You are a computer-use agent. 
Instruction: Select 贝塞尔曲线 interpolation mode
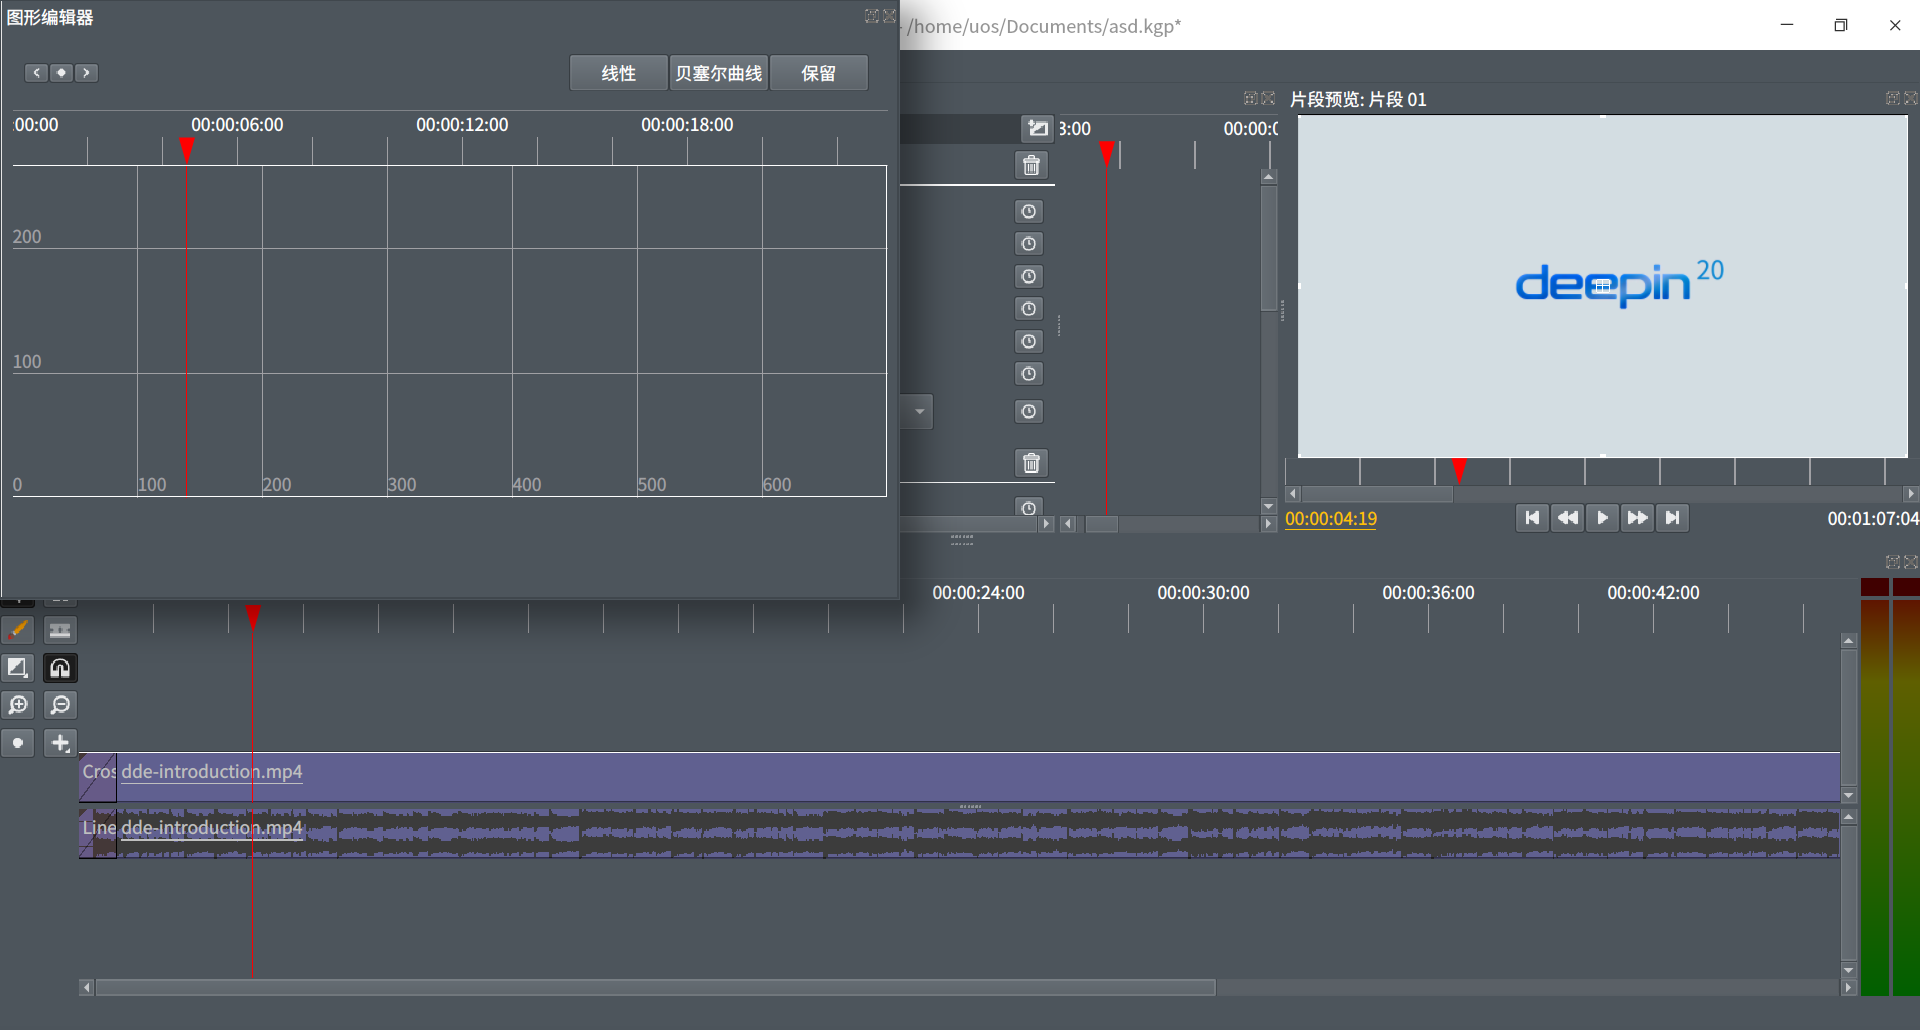pos(718,73)
